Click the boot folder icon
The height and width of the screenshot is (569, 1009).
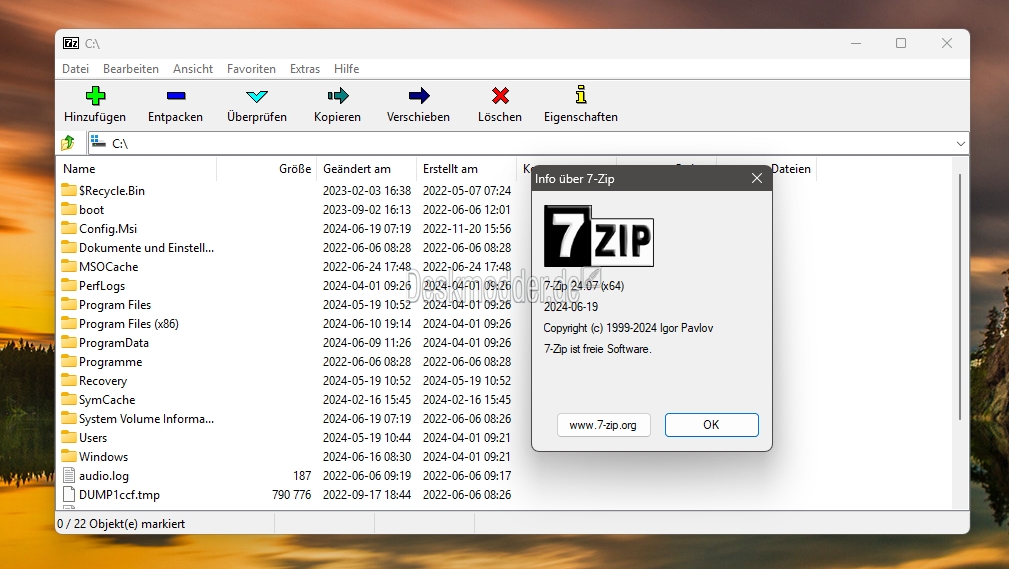tap(69, 209)
